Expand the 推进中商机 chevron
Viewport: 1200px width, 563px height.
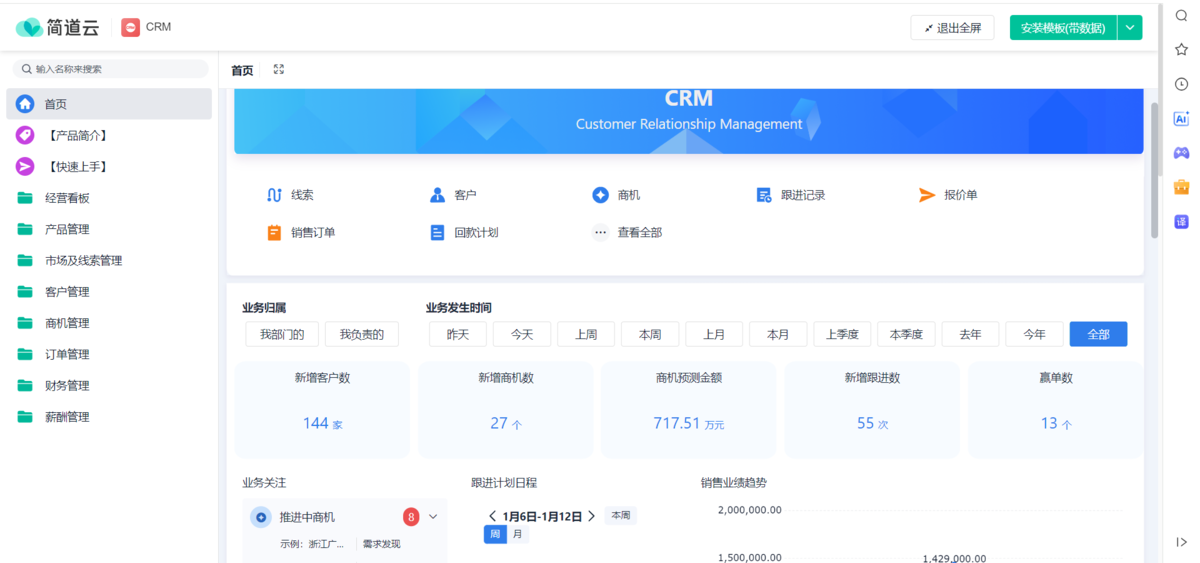pyautogui.click(x=433, y=517)
